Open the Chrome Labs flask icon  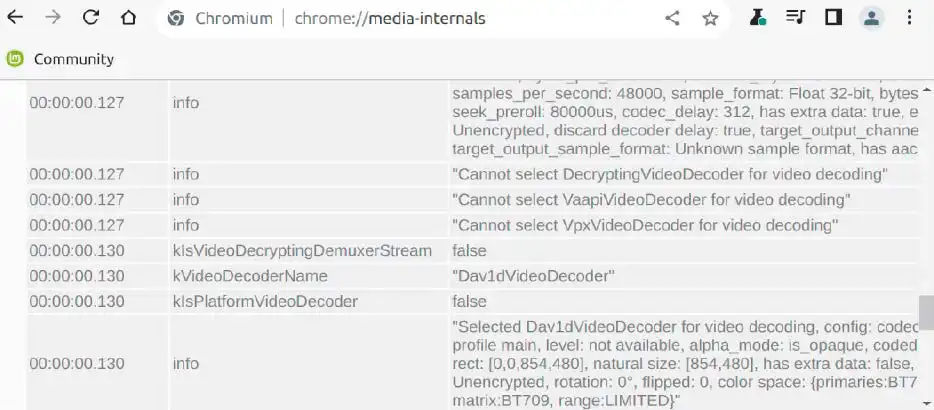pyautogui.click(x=758, y=18)
